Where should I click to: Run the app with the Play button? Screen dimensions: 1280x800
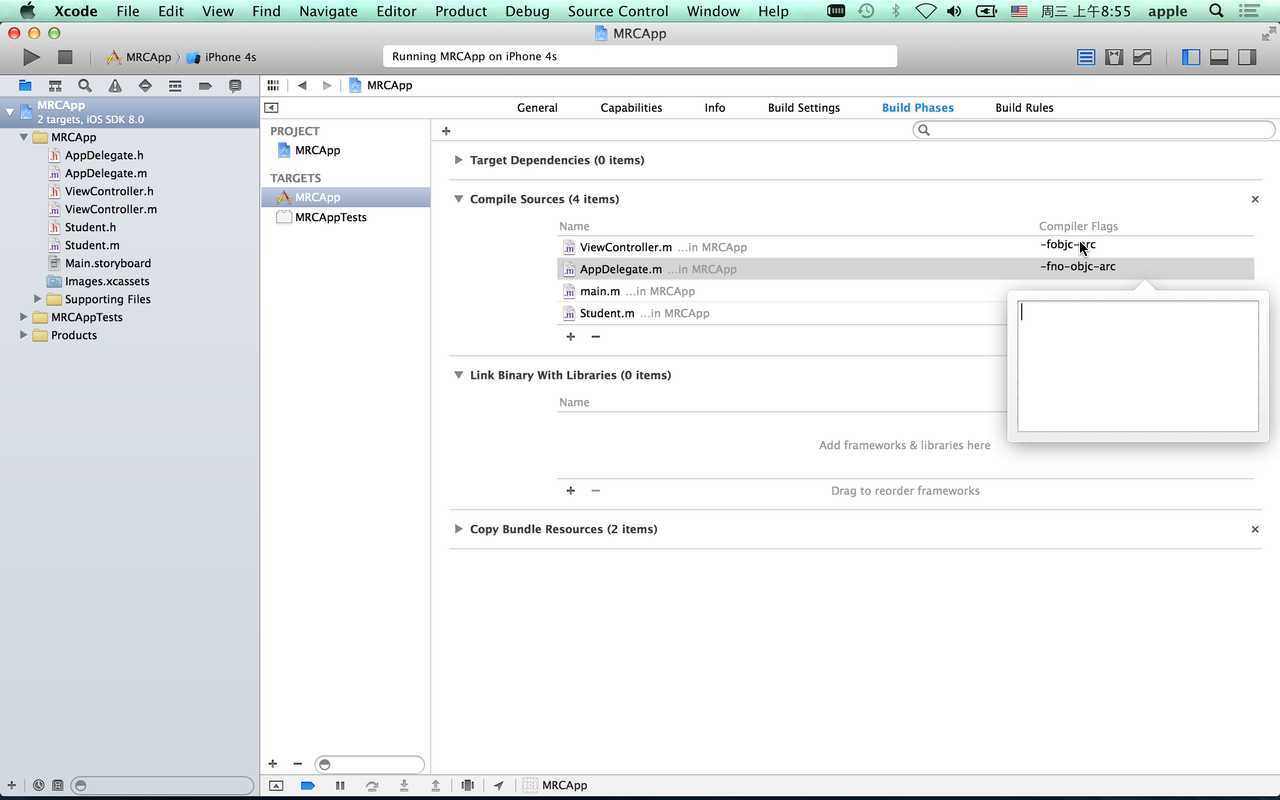pos(32,57)
